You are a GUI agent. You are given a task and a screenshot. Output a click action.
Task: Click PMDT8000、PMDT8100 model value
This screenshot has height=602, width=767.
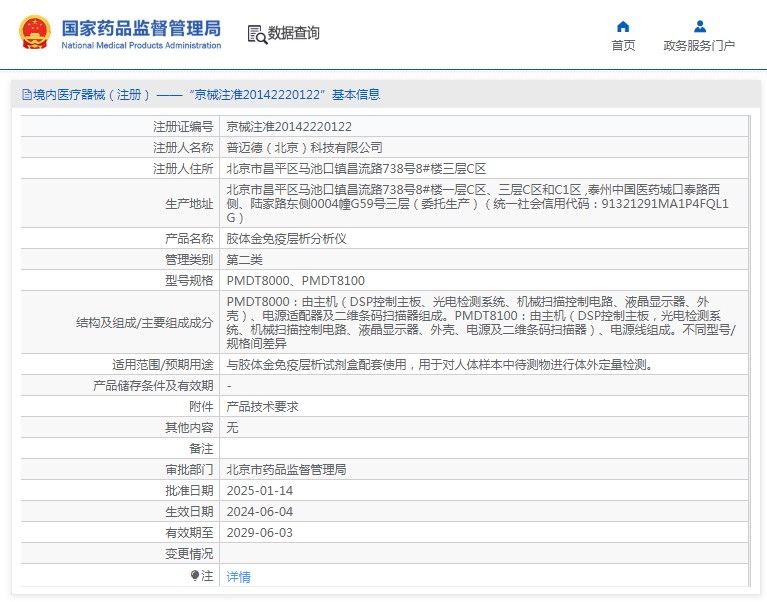pyautogui.click(x=296, y=281)
